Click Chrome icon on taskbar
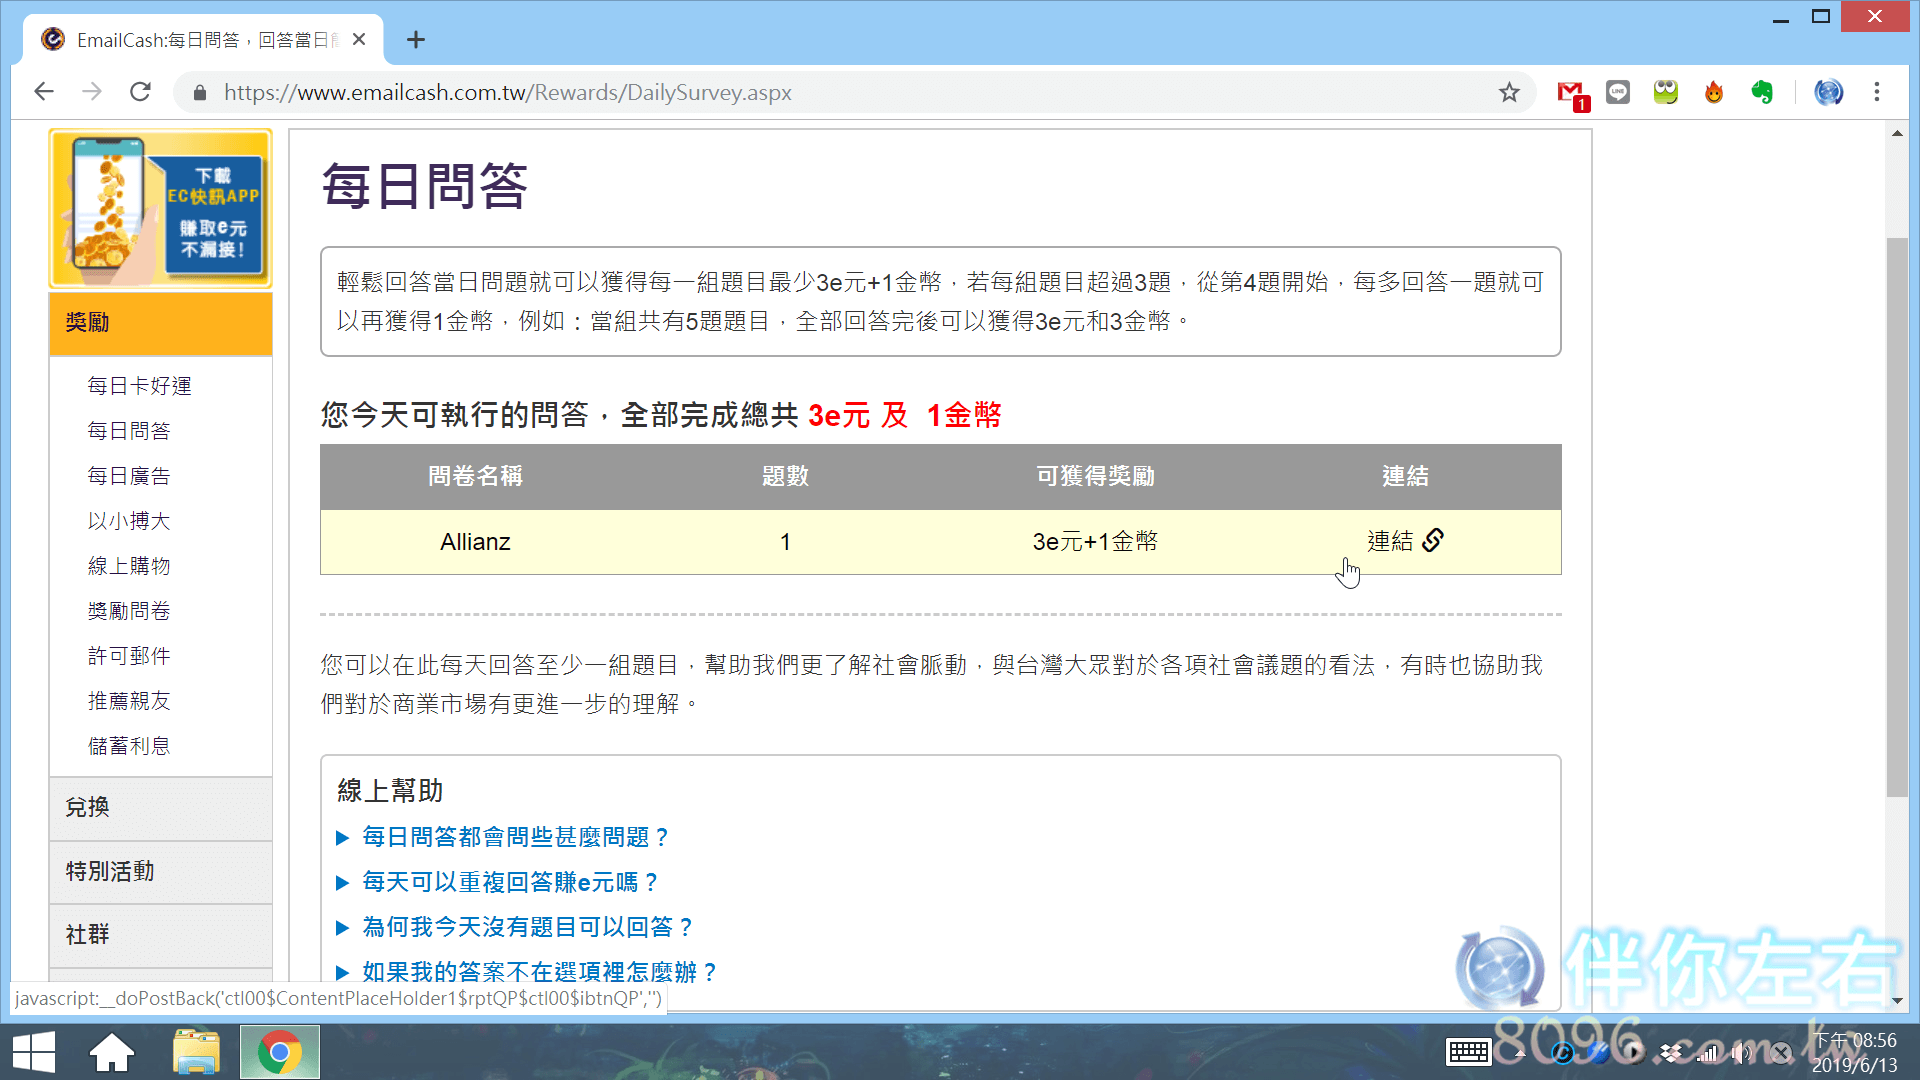Image resolution: width=1920 pixels, height=1080 pixels. [x=280, y=1052]
